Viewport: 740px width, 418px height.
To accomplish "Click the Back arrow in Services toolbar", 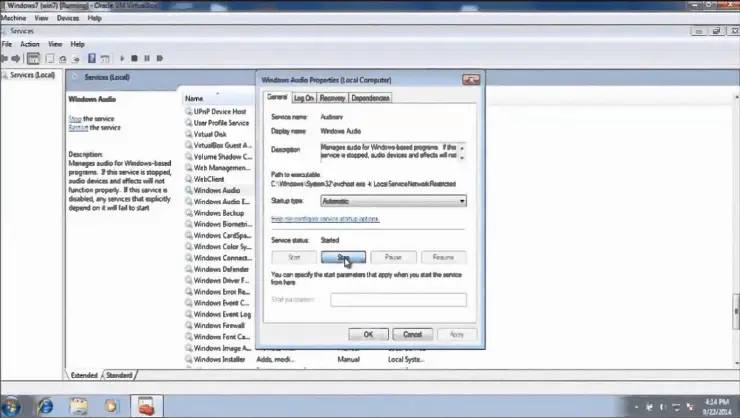I will click(5, 59).
